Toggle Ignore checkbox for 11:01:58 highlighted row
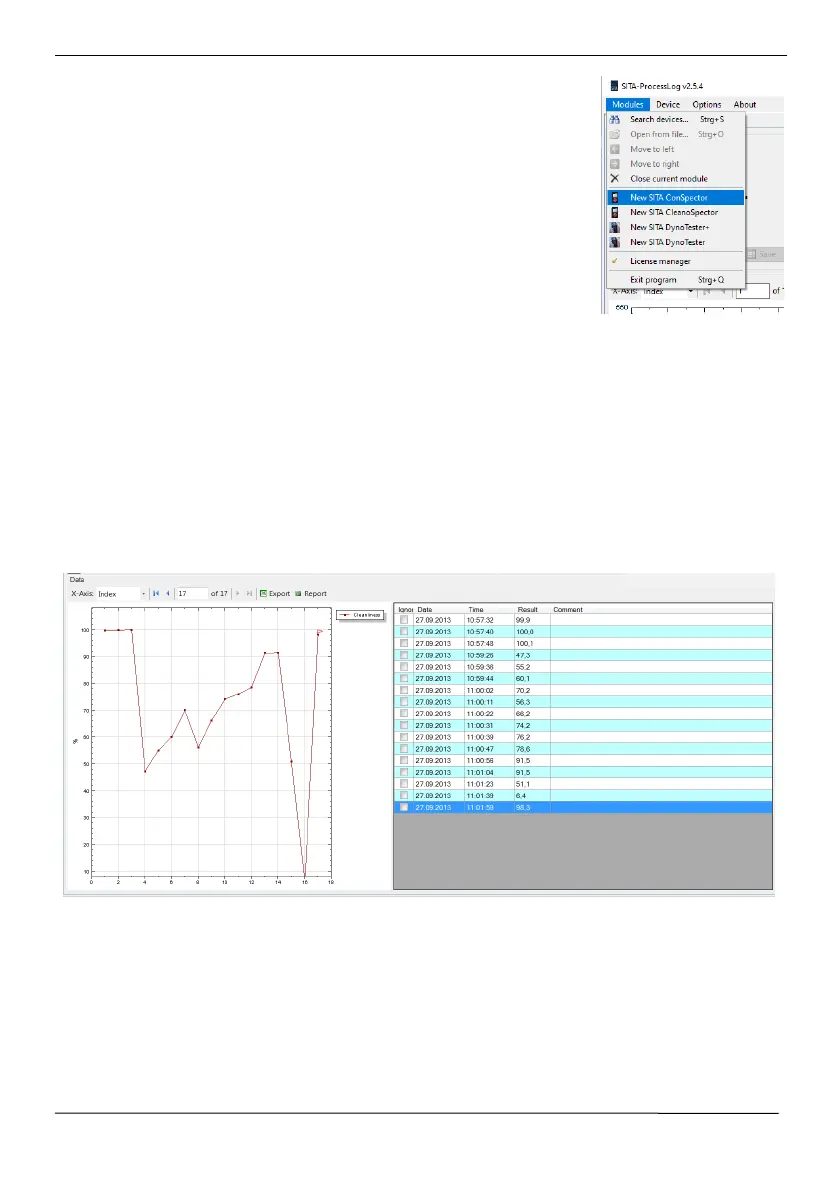839x1191 pixels. pyautogui.click(x=404, y=807)
